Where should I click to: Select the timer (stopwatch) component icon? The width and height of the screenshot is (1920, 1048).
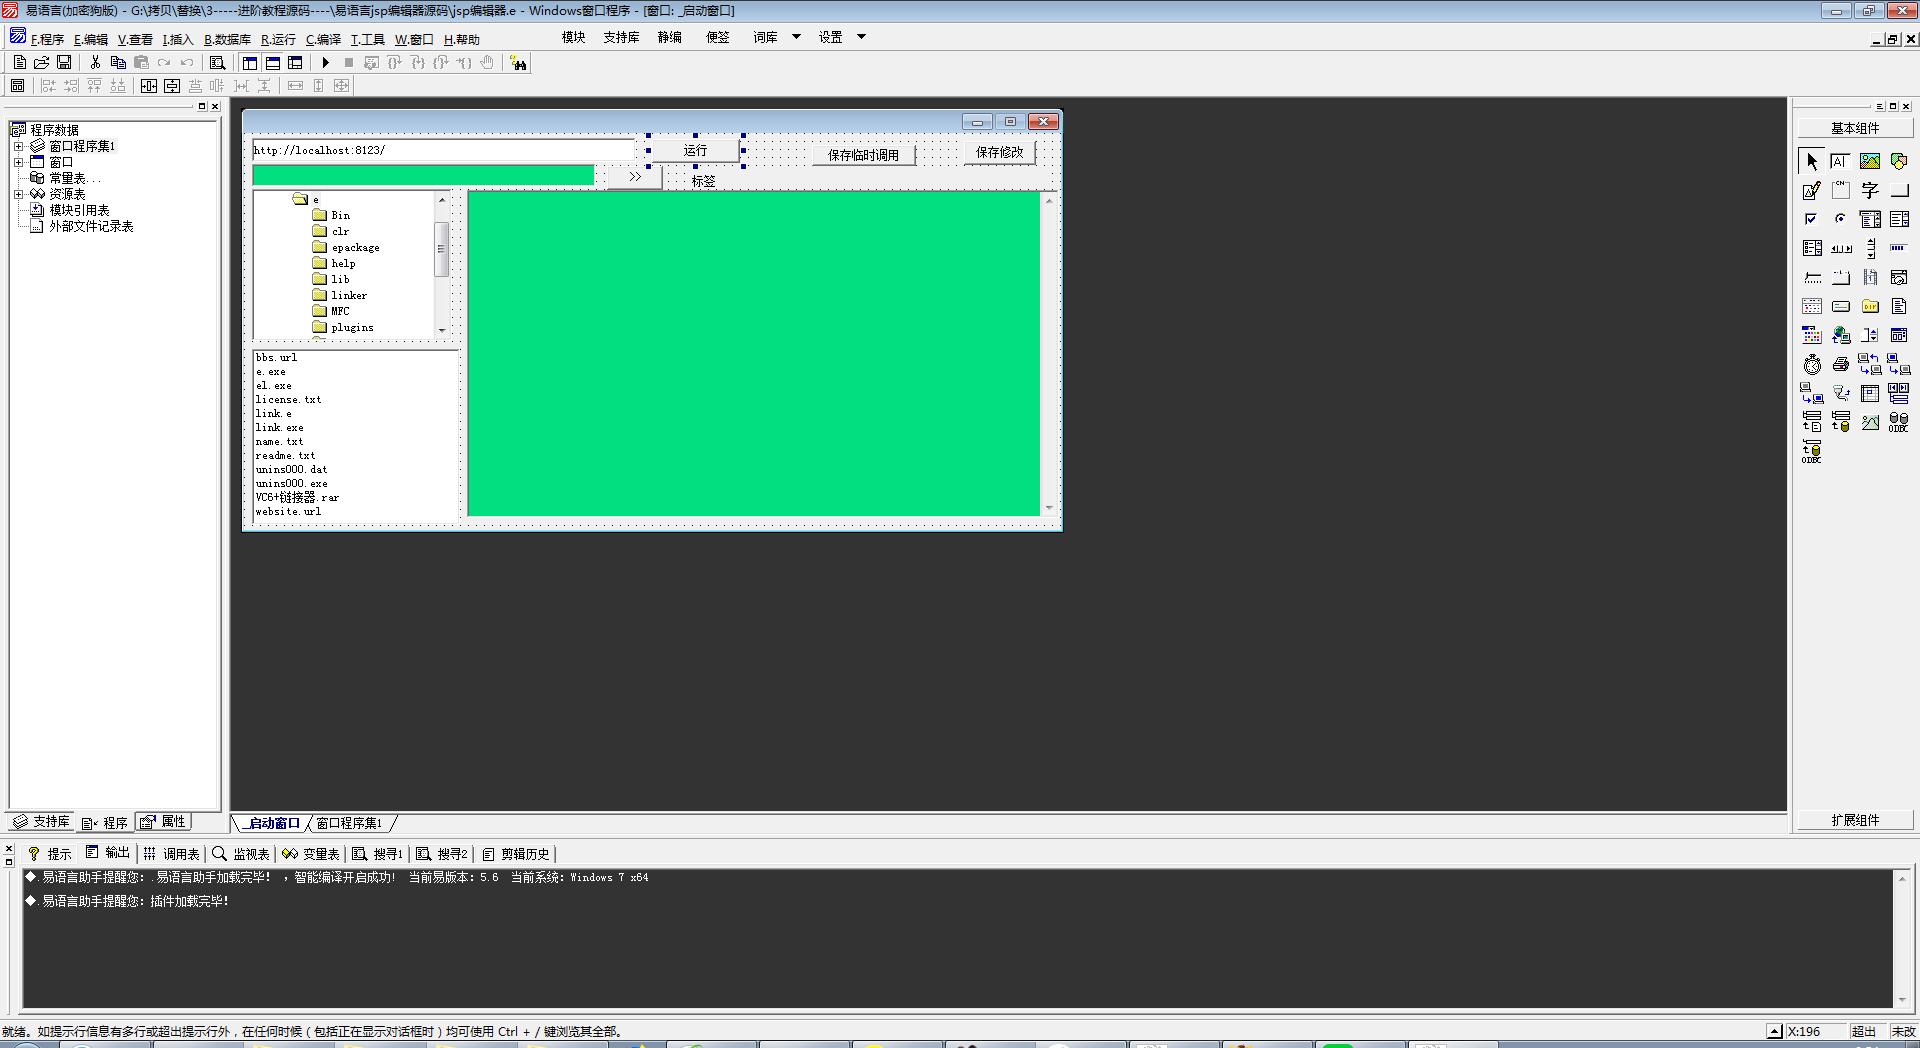pos(1812,364)
